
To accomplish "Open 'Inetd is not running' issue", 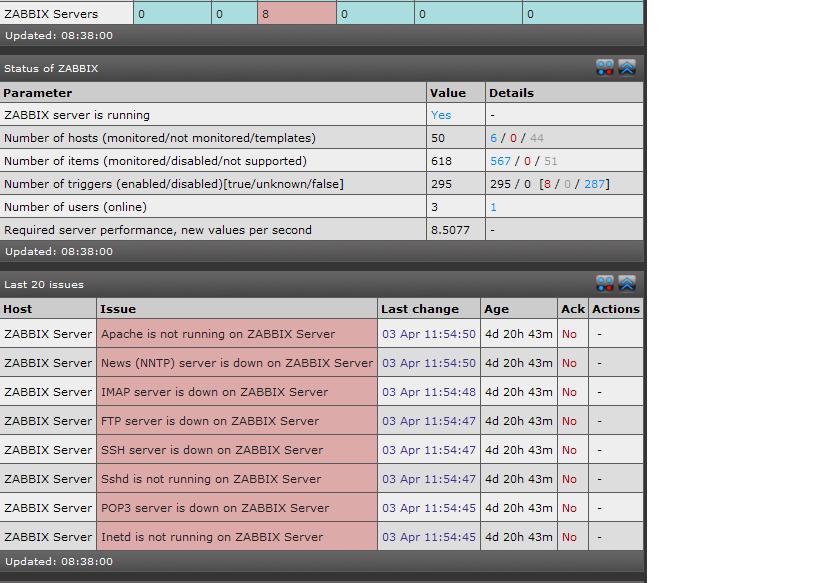I will tap(212, 536).
